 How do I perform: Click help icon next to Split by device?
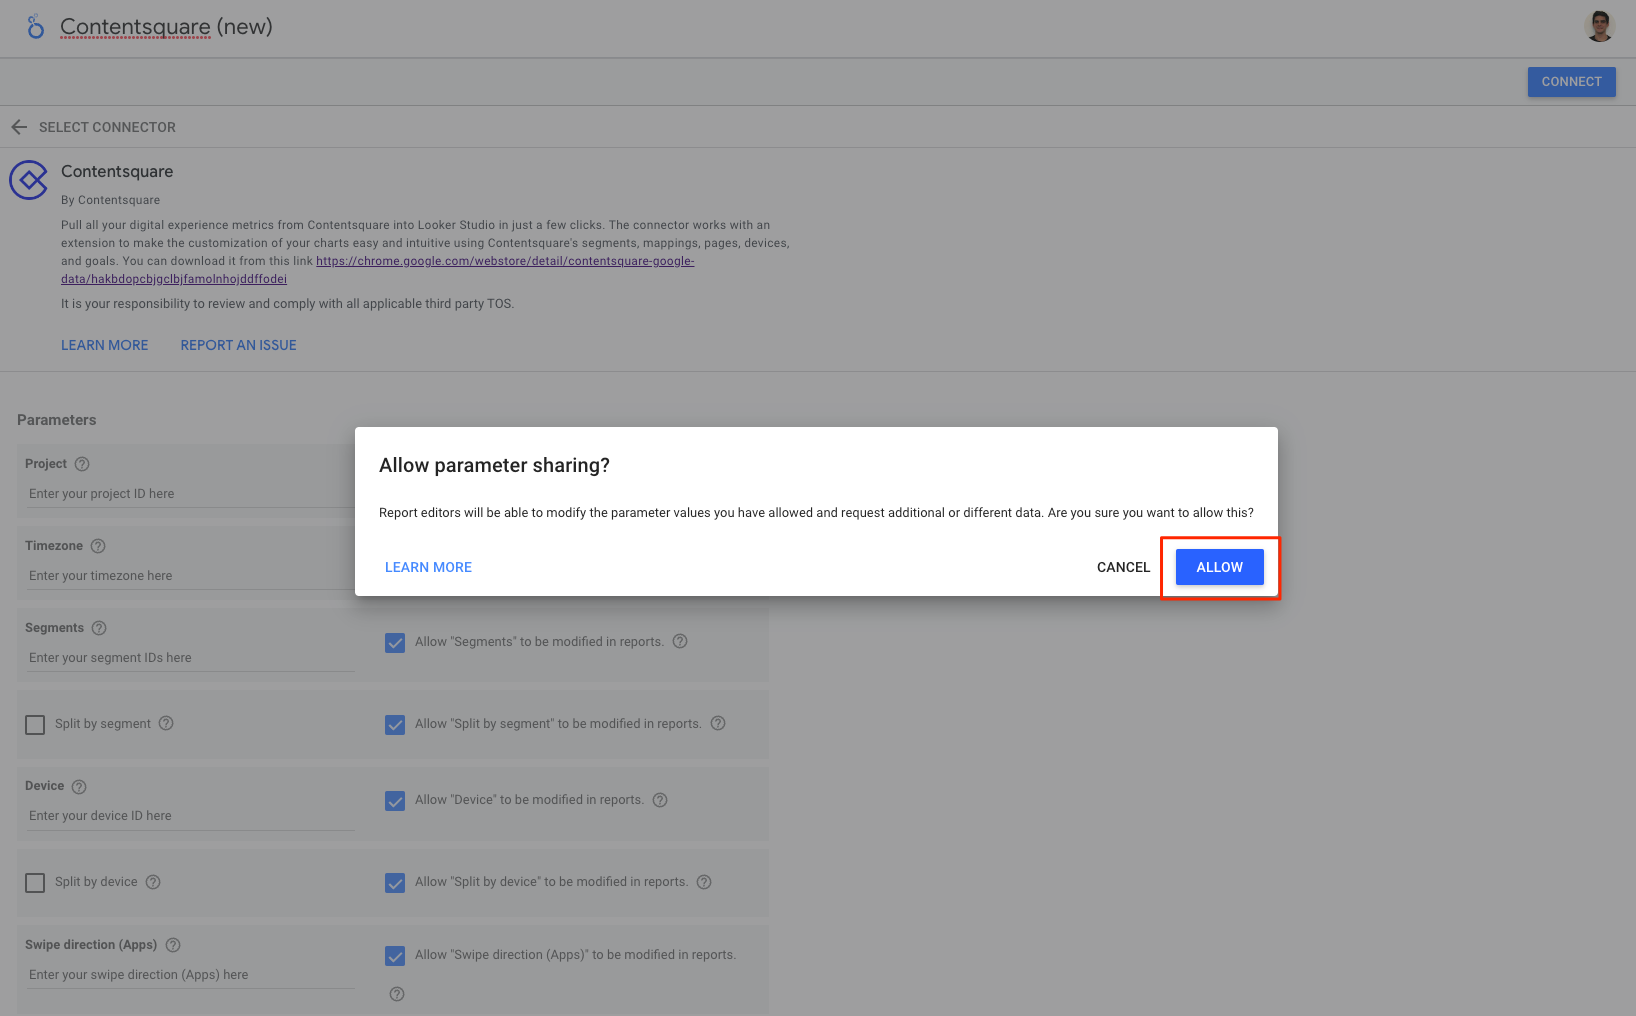pyautogui.click(x=153, y=882)
